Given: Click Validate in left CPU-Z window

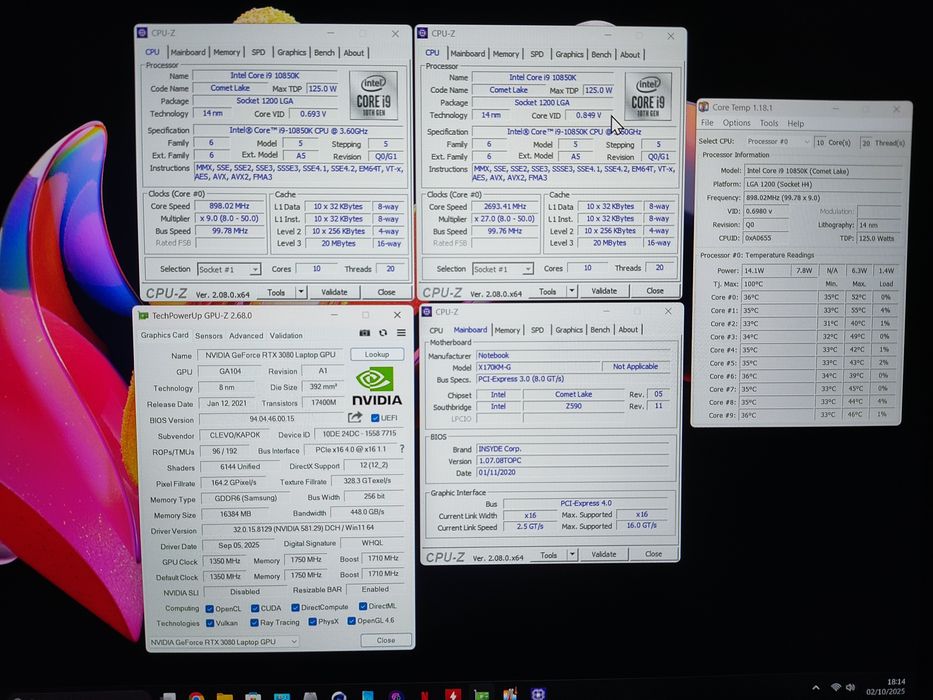Looking at the screenshot, I should 334,292.
